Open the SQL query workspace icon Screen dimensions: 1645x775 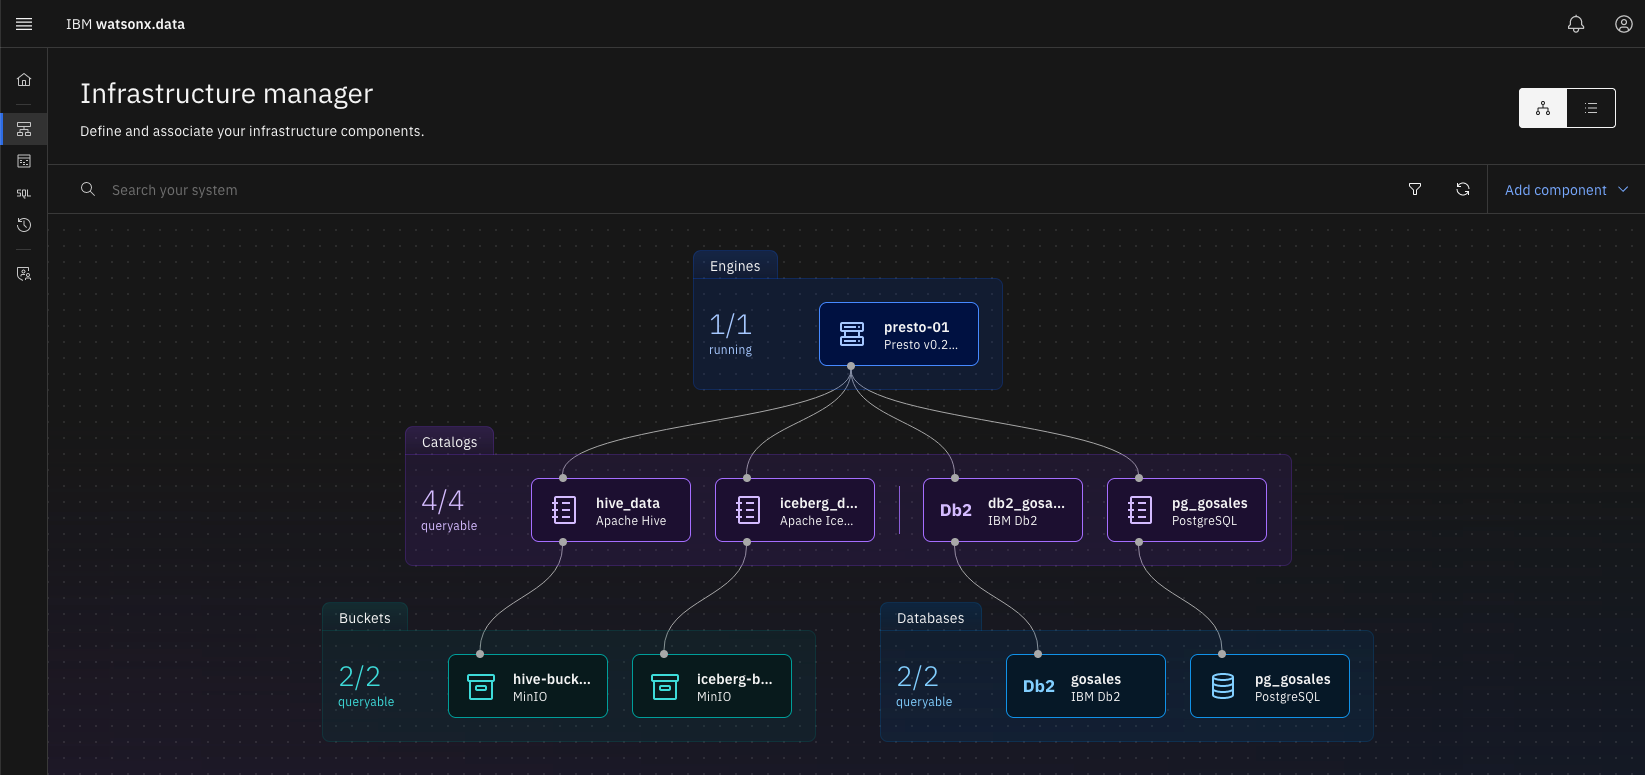pos(24,193)
